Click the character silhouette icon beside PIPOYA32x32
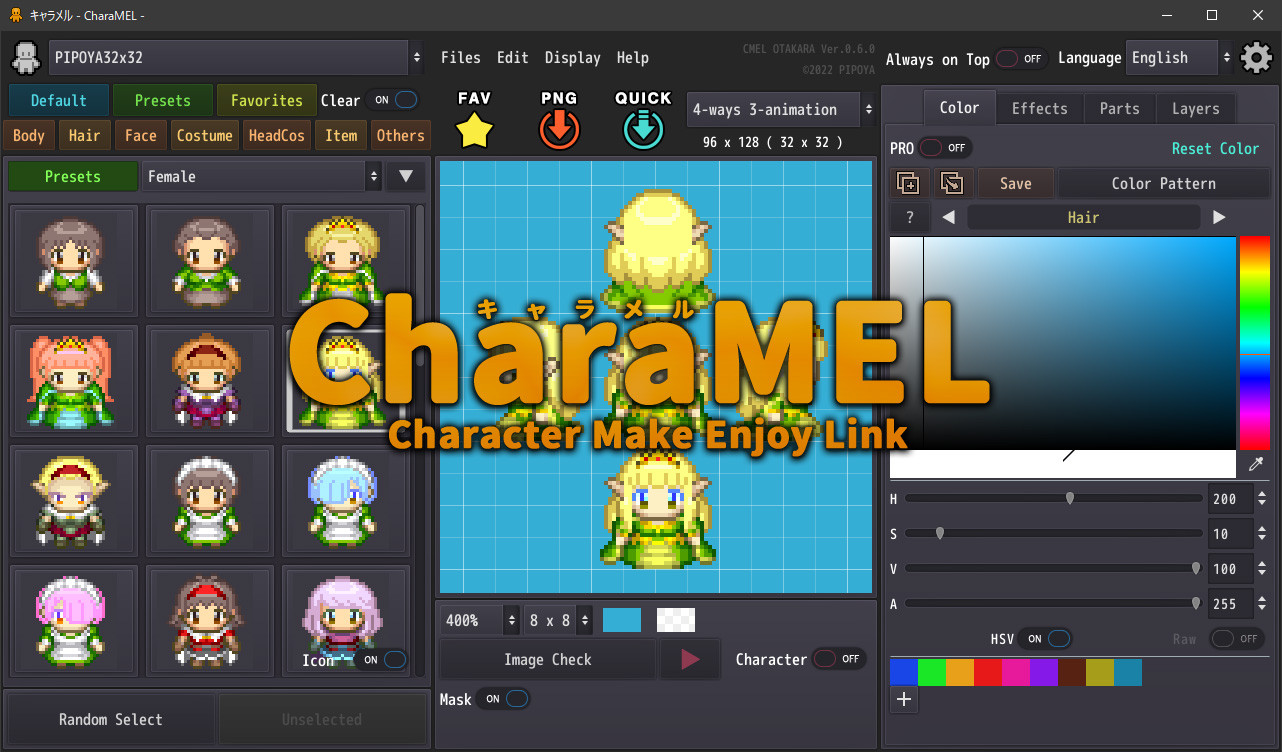This screenshot has height=752, width=1282. point(25,58)
